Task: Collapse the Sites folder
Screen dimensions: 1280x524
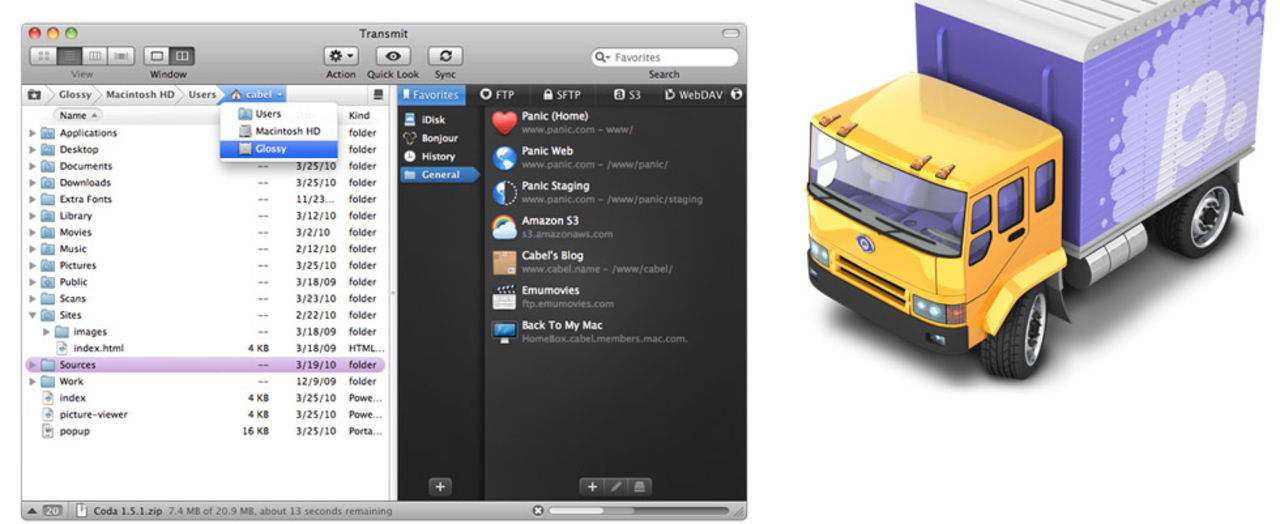Action: 32,315
